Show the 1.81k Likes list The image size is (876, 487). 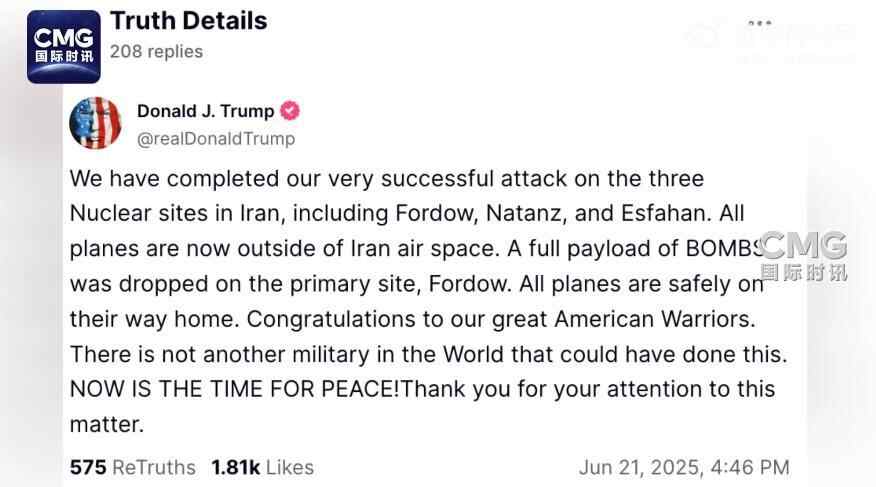click(x=262, y=467)
